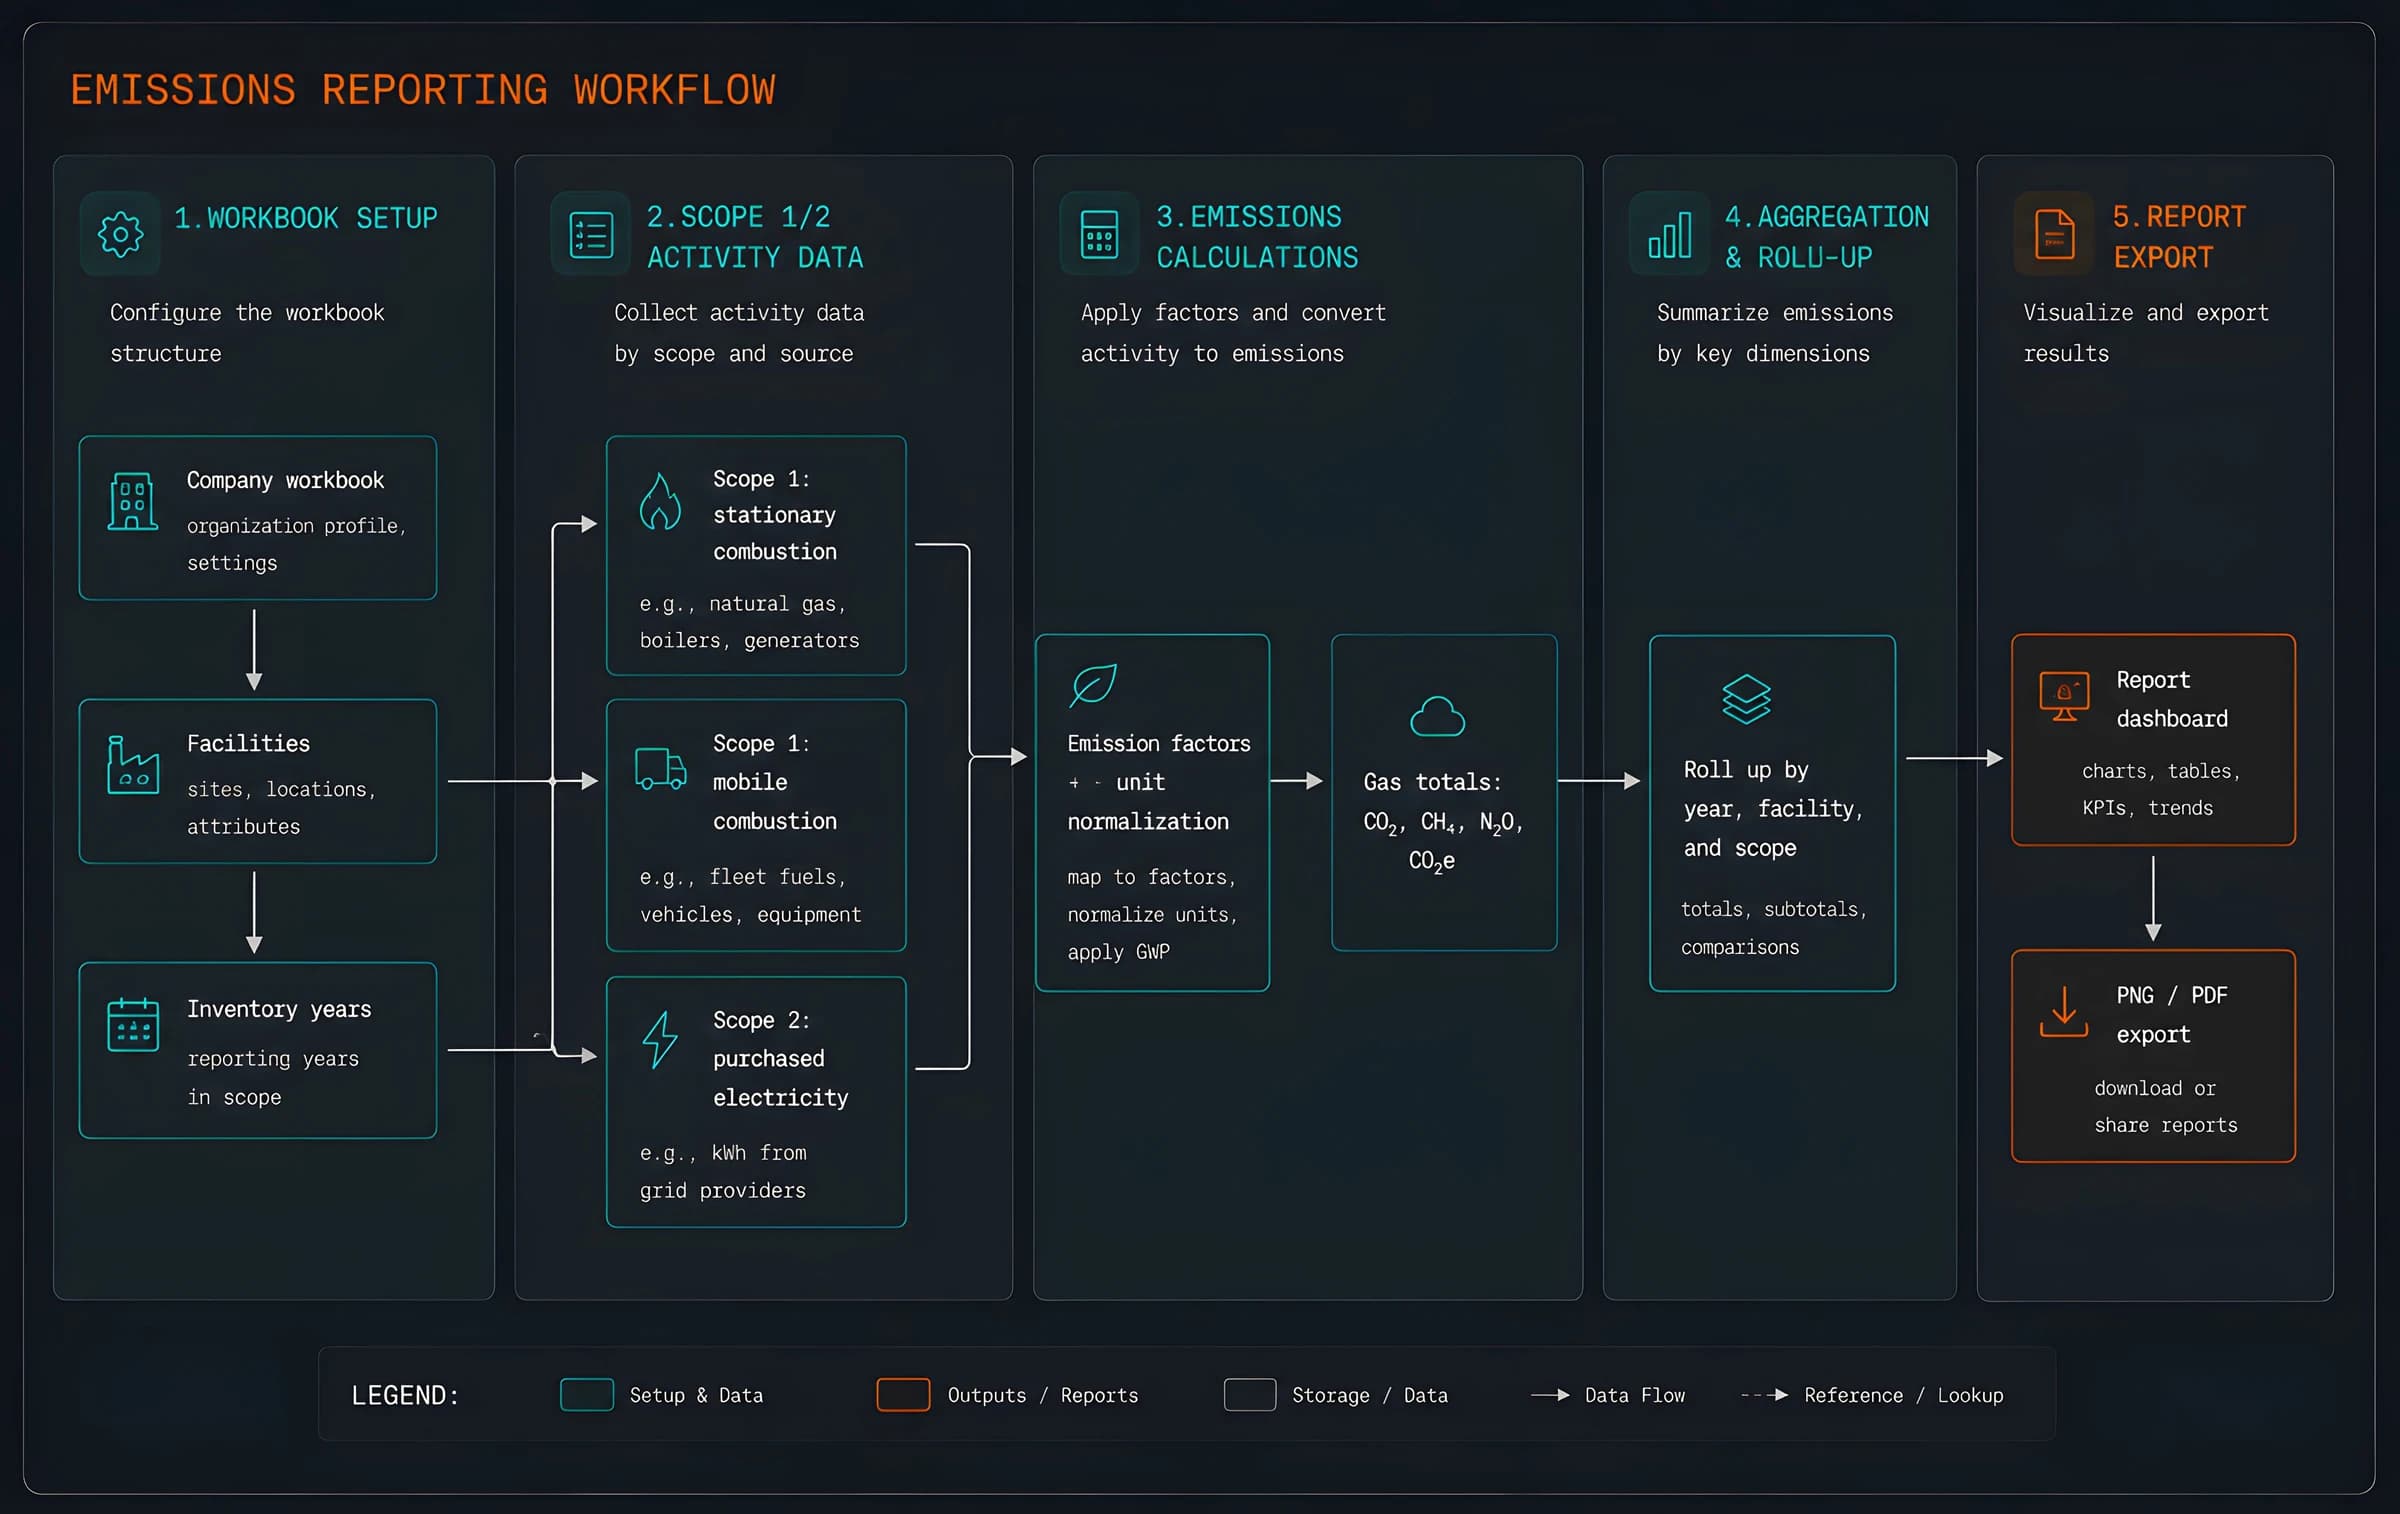
Task: Open the Report dashboard title
Action: tap(2172, 699)
